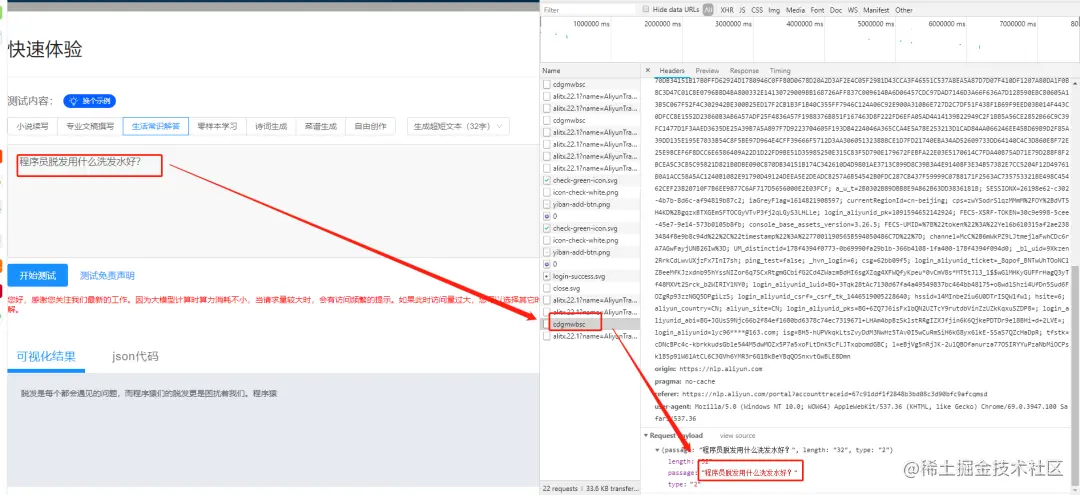Screen dimensions: 1080x495
Task: Filter network requests by CSS
Action: pos(756,10)
